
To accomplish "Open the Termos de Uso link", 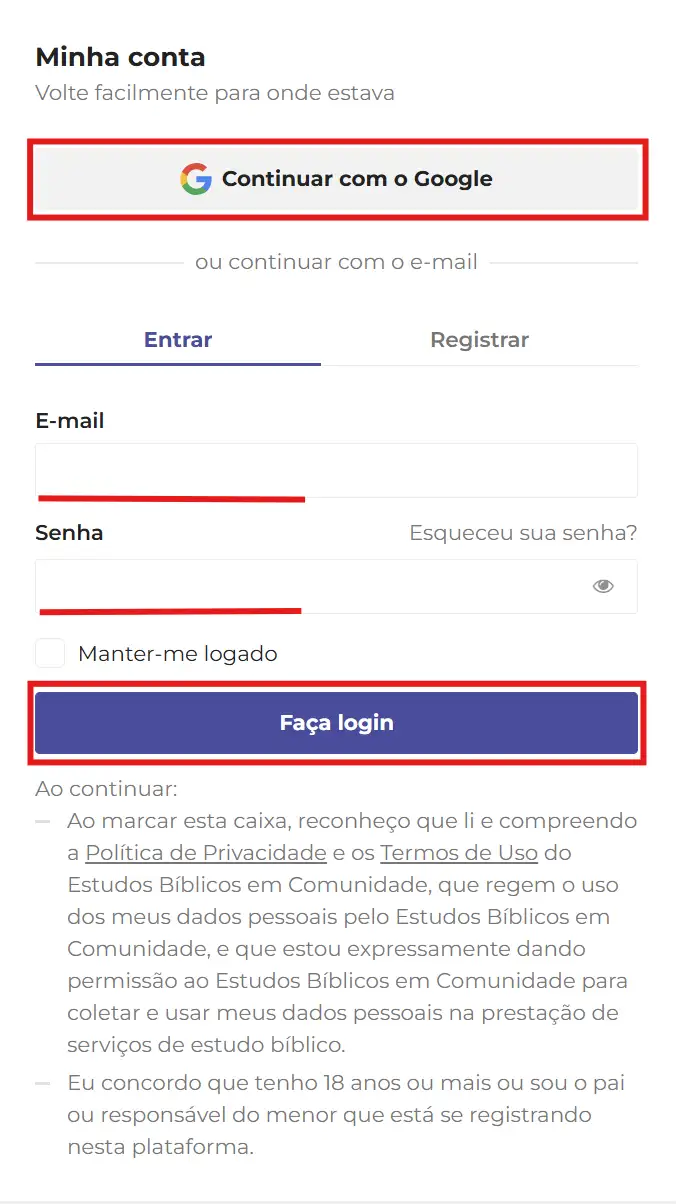I will pyautogui.click(x=459, y=853).
